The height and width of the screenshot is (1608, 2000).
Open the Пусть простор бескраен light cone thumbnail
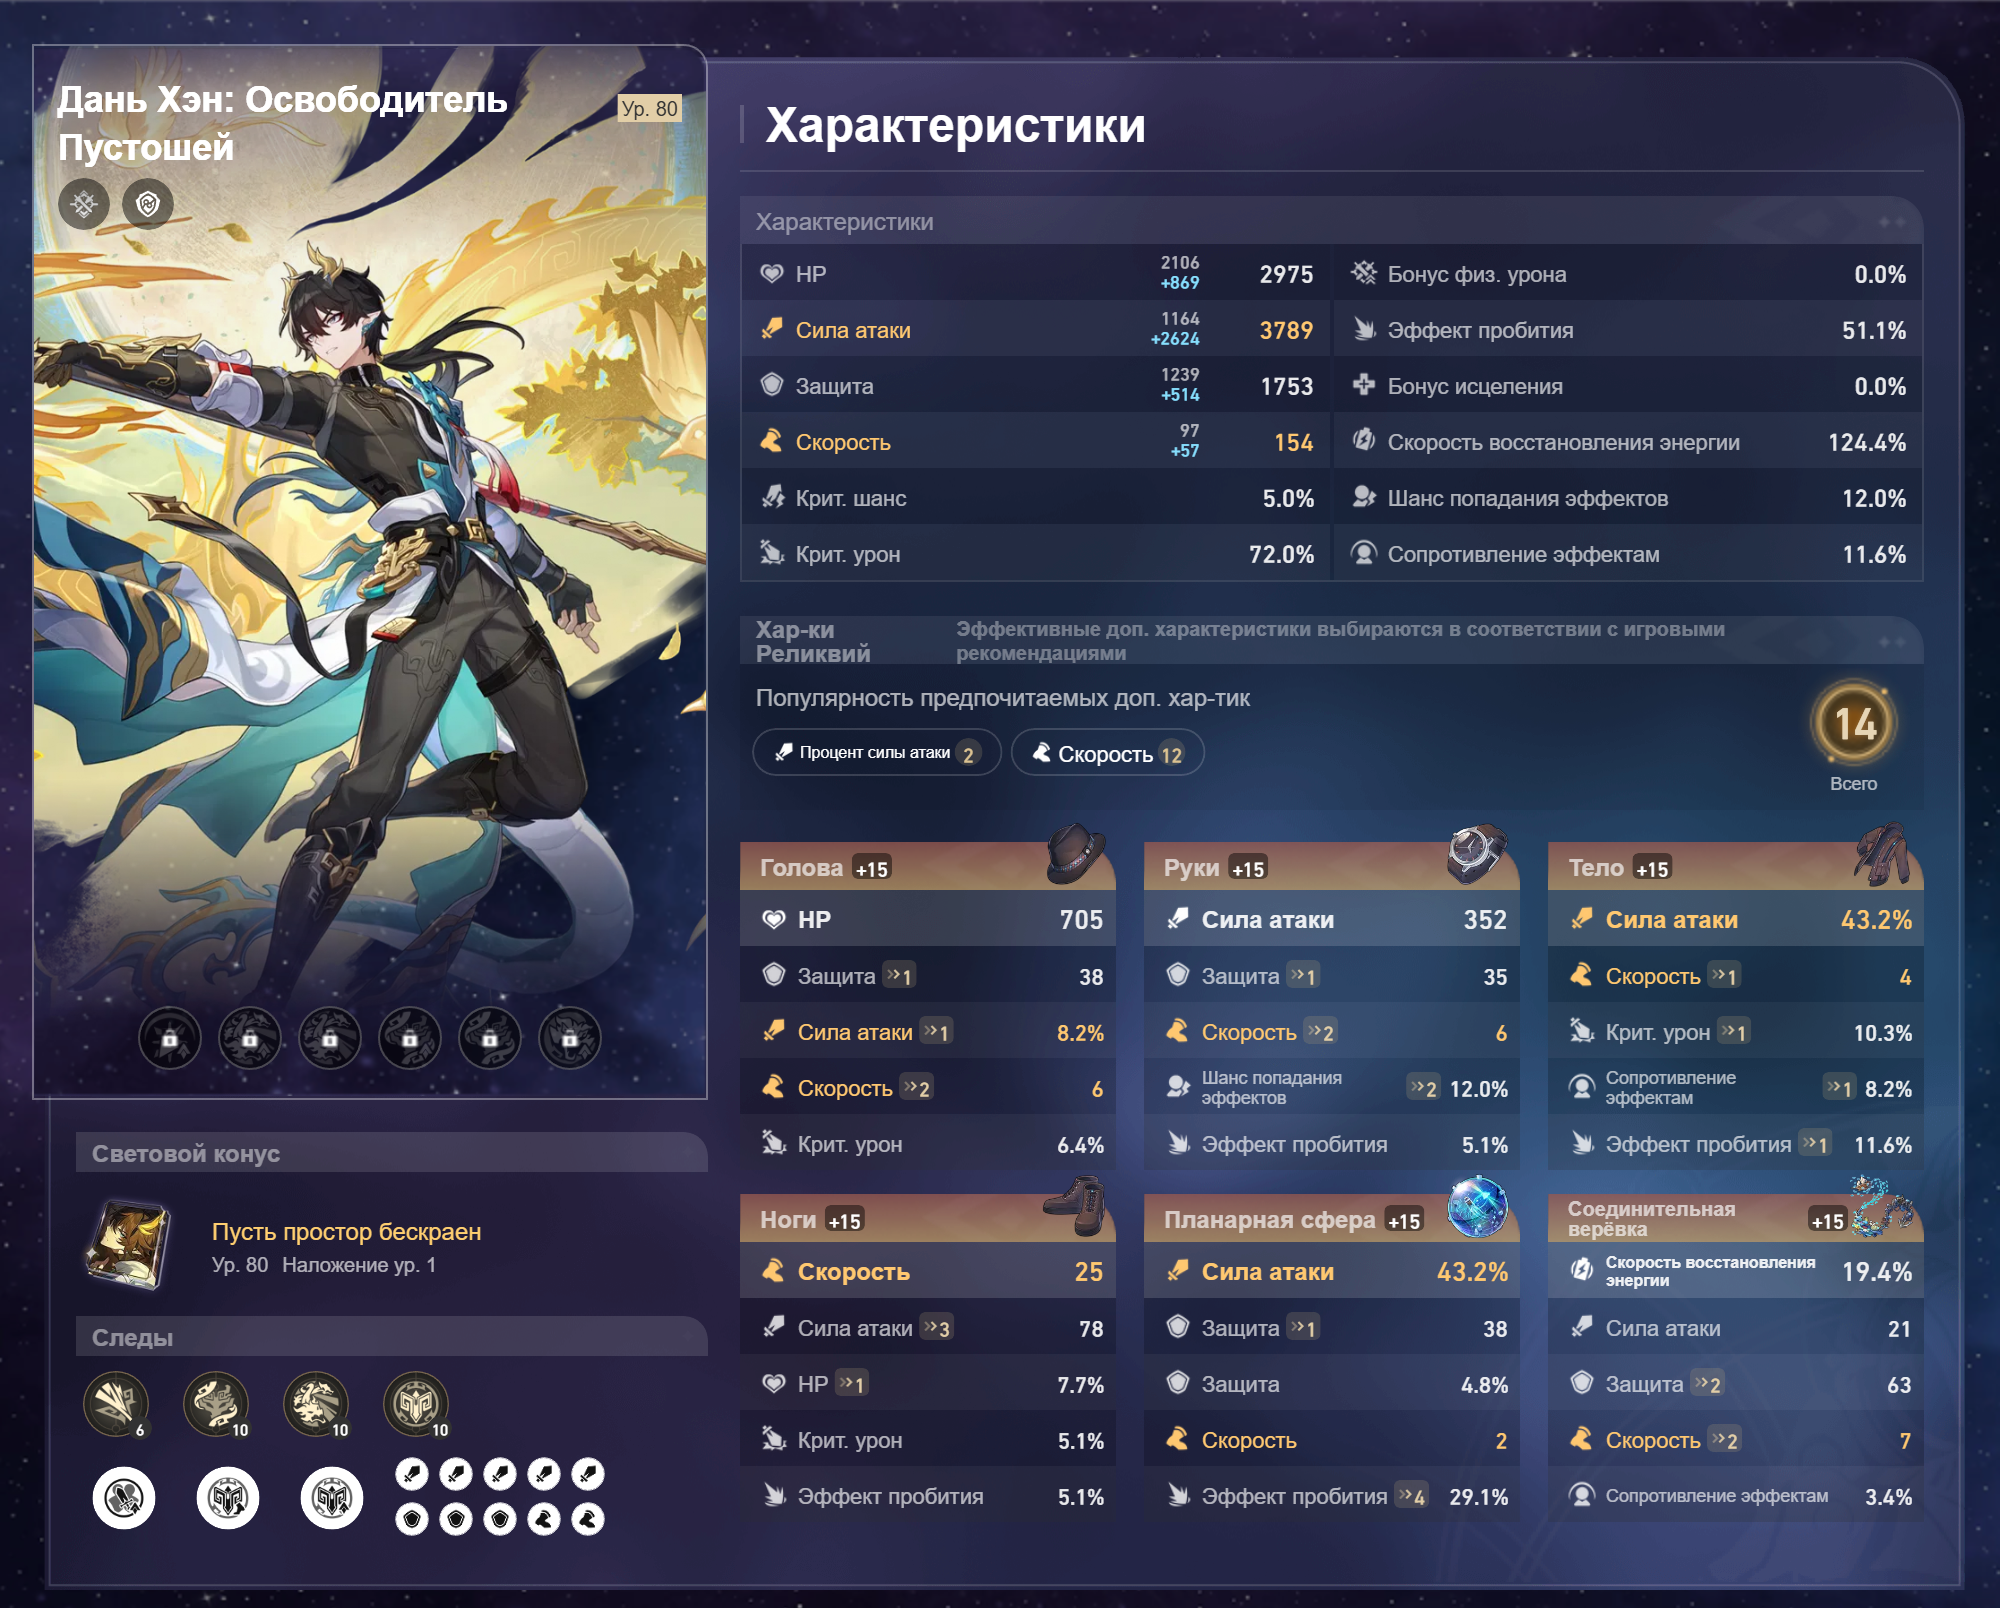pyautogui.click(x=129, y=1246)
